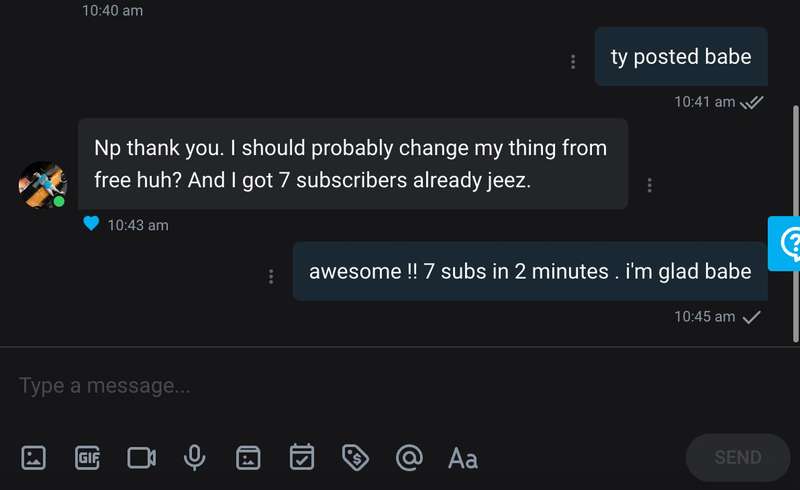The height and width of the screenshot is (490, 800).
Task: Open options menu beside 'ty posted babe'
Action: (x=573, y=61)
